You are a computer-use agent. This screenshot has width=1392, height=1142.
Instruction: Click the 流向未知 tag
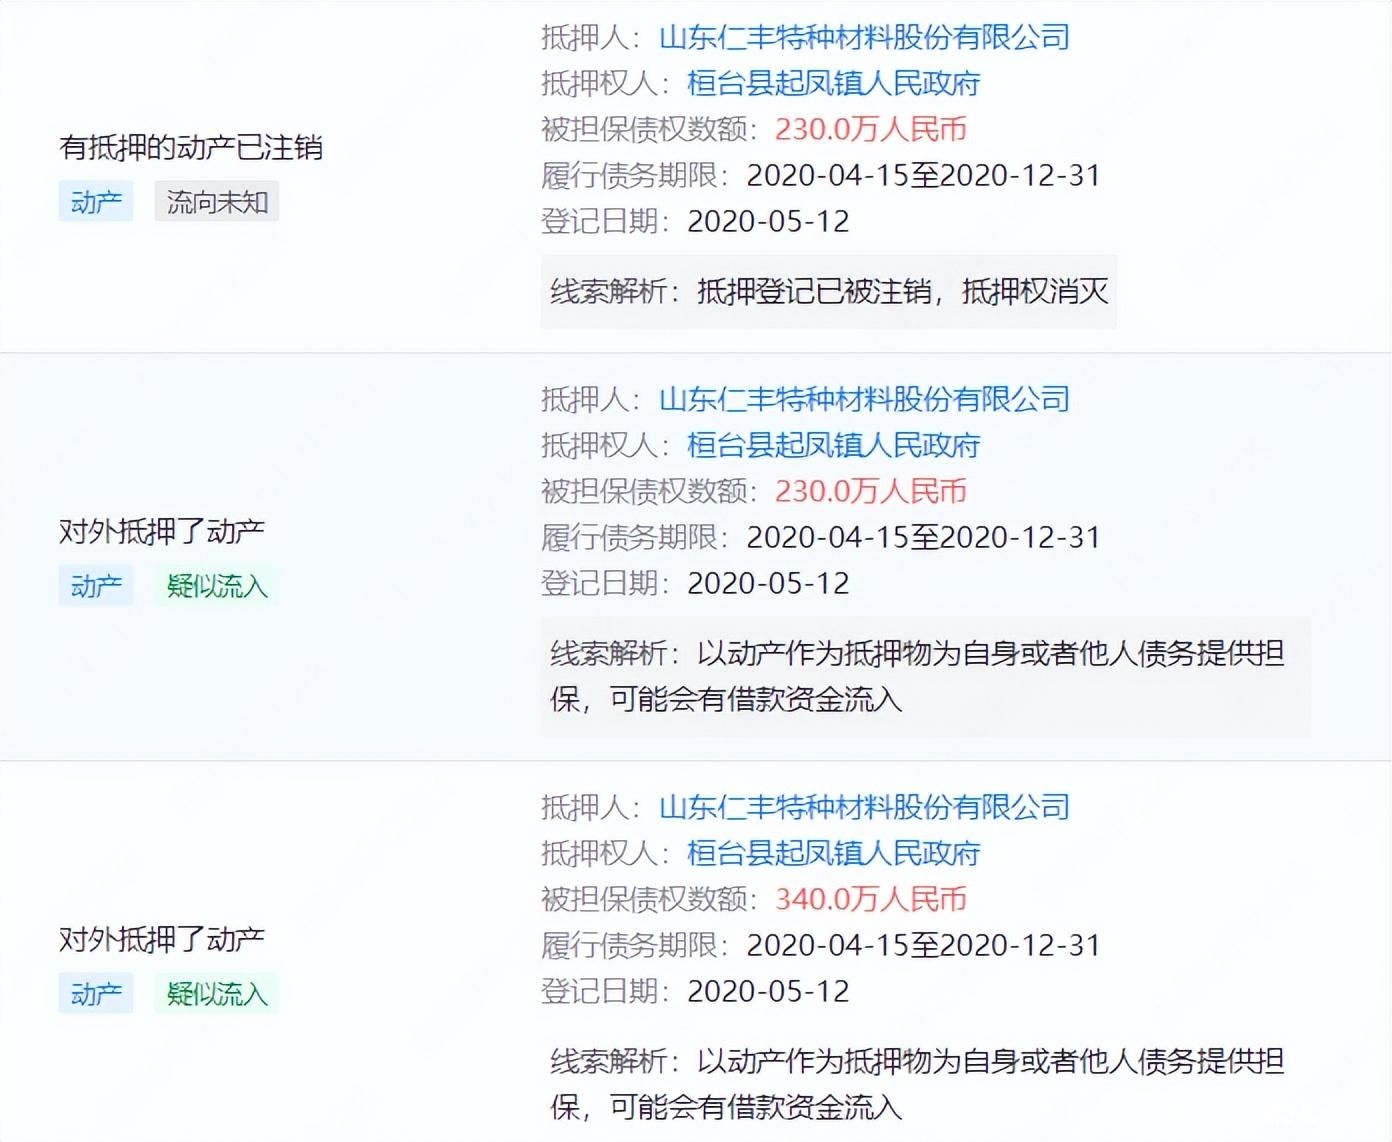pos(217,202)
